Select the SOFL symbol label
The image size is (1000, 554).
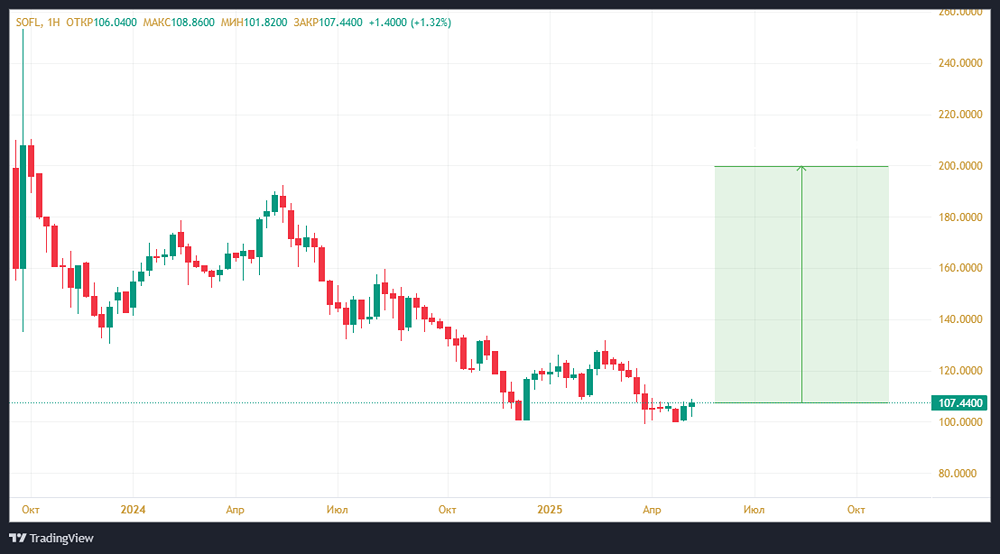[x=32, y=22]
